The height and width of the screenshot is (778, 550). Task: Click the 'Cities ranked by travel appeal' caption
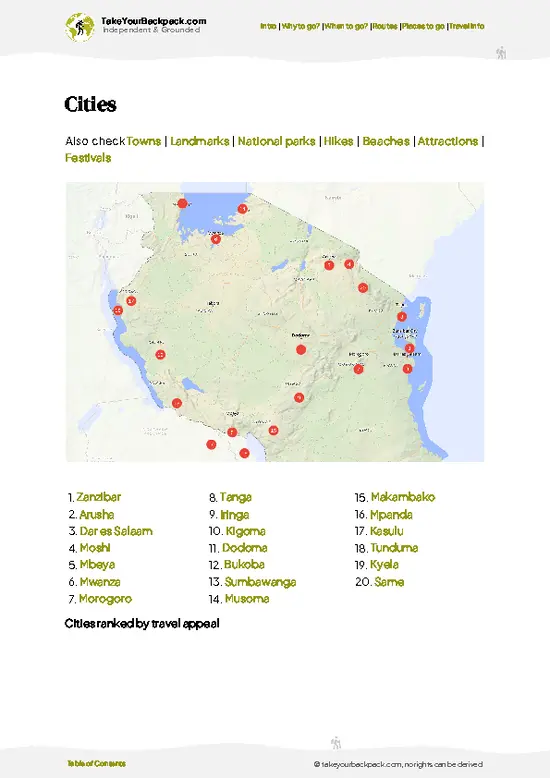142,623
